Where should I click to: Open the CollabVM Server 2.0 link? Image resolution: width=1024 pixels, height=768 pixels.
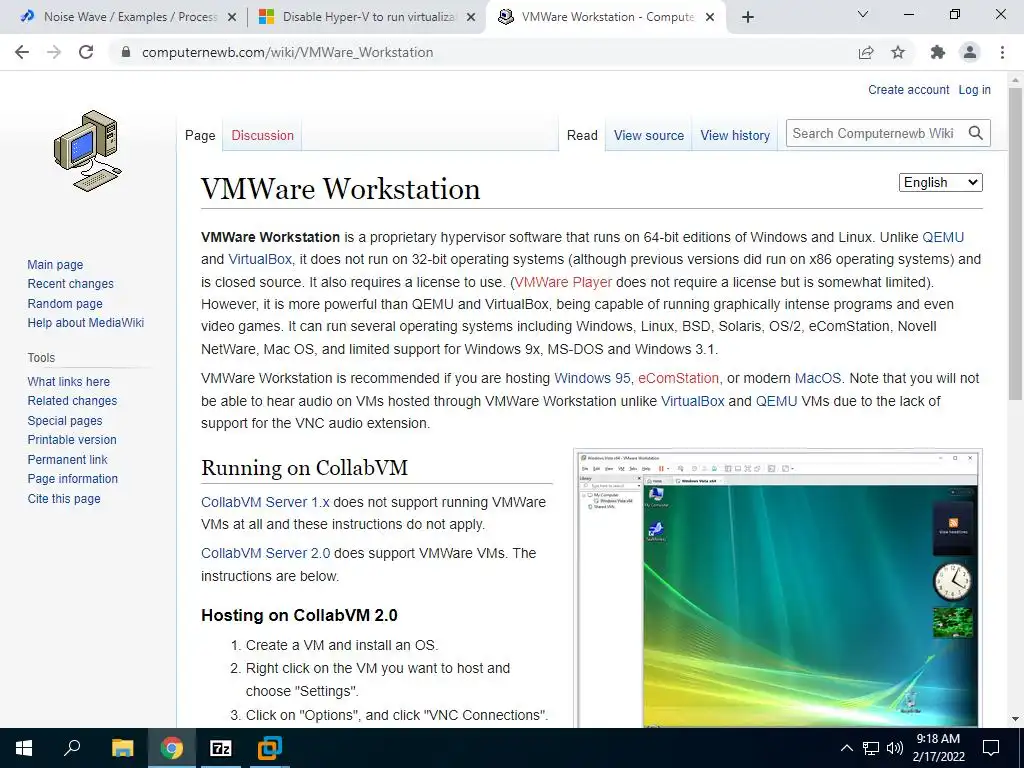point(266,553)
